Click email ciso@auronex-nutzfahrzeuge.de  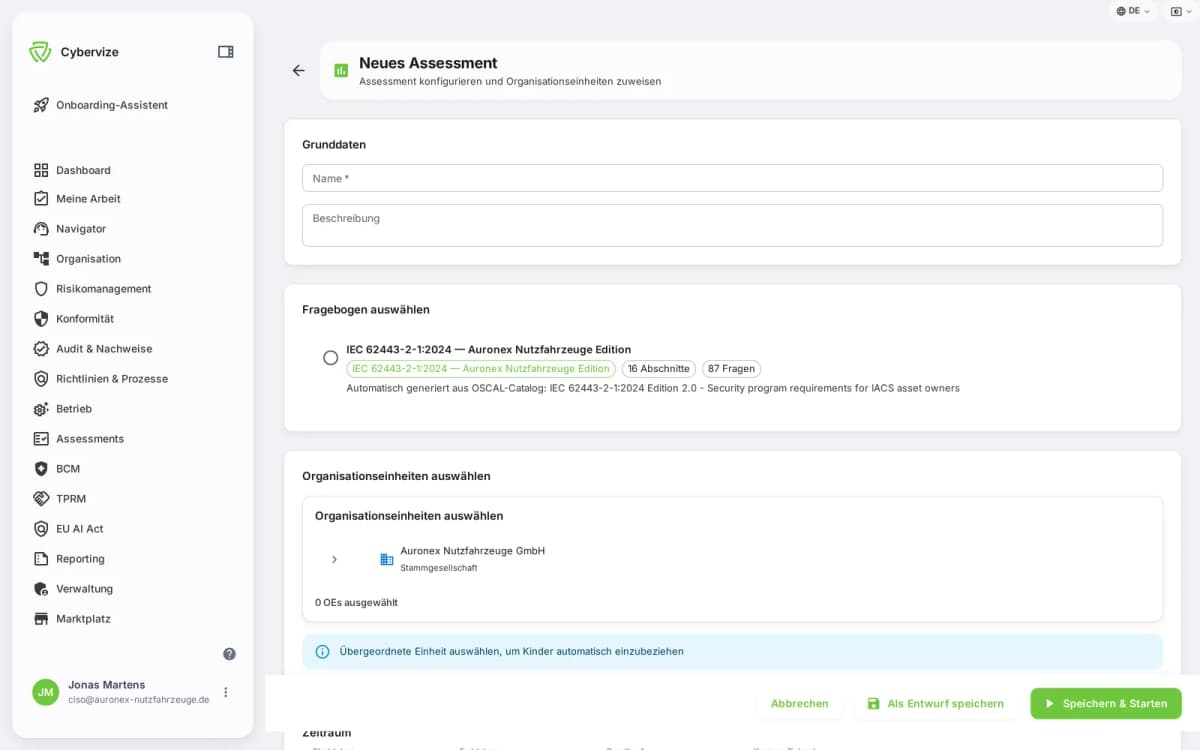[x=139, y=700]
